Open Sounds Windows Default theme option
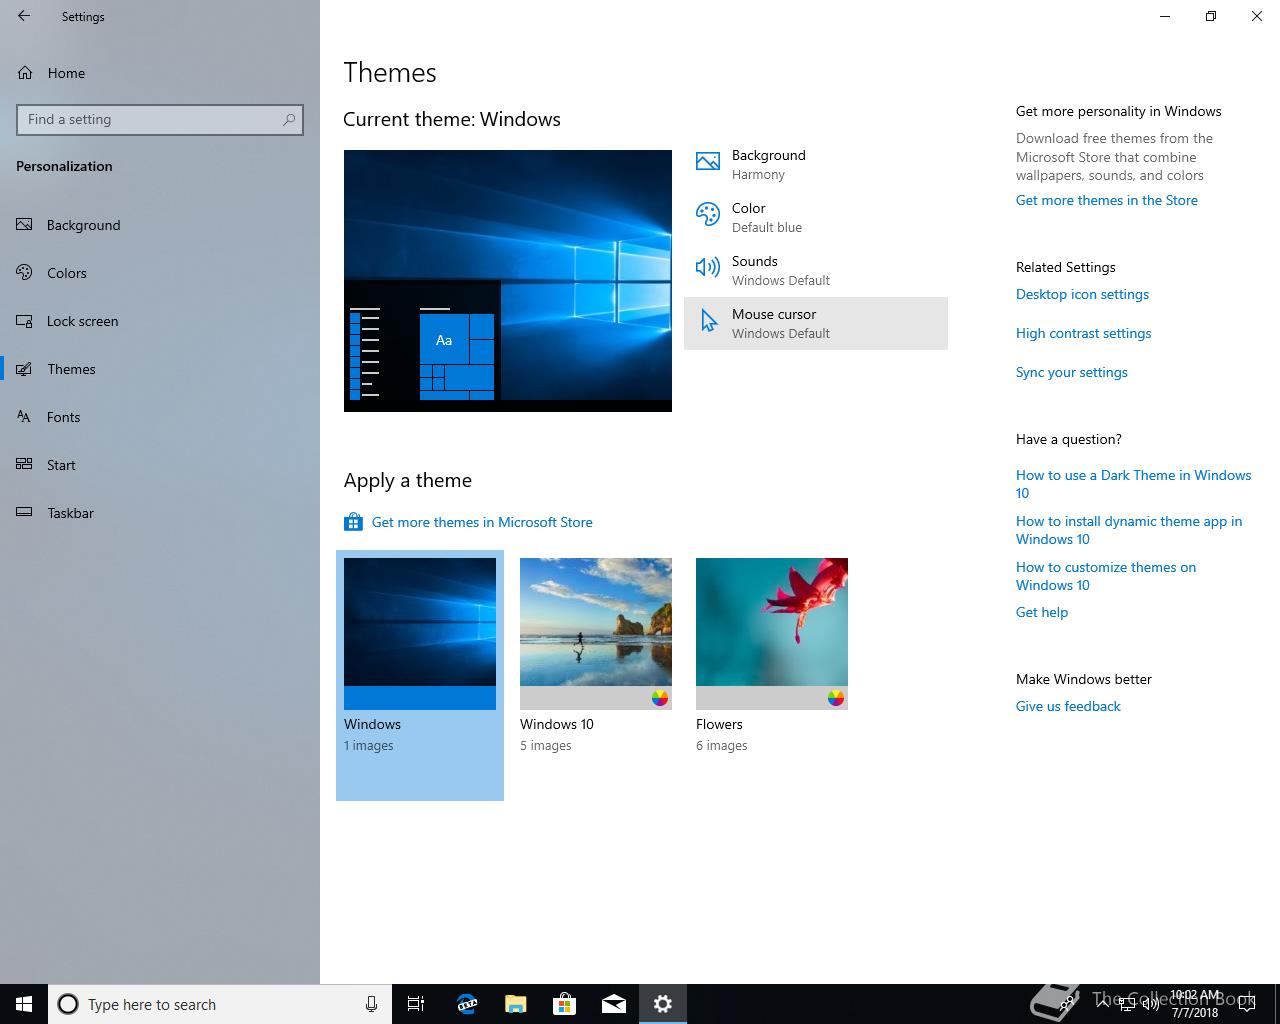The height and width of the screenshot is (1024, 1280). pyautogui.click(x=815, y=270)
